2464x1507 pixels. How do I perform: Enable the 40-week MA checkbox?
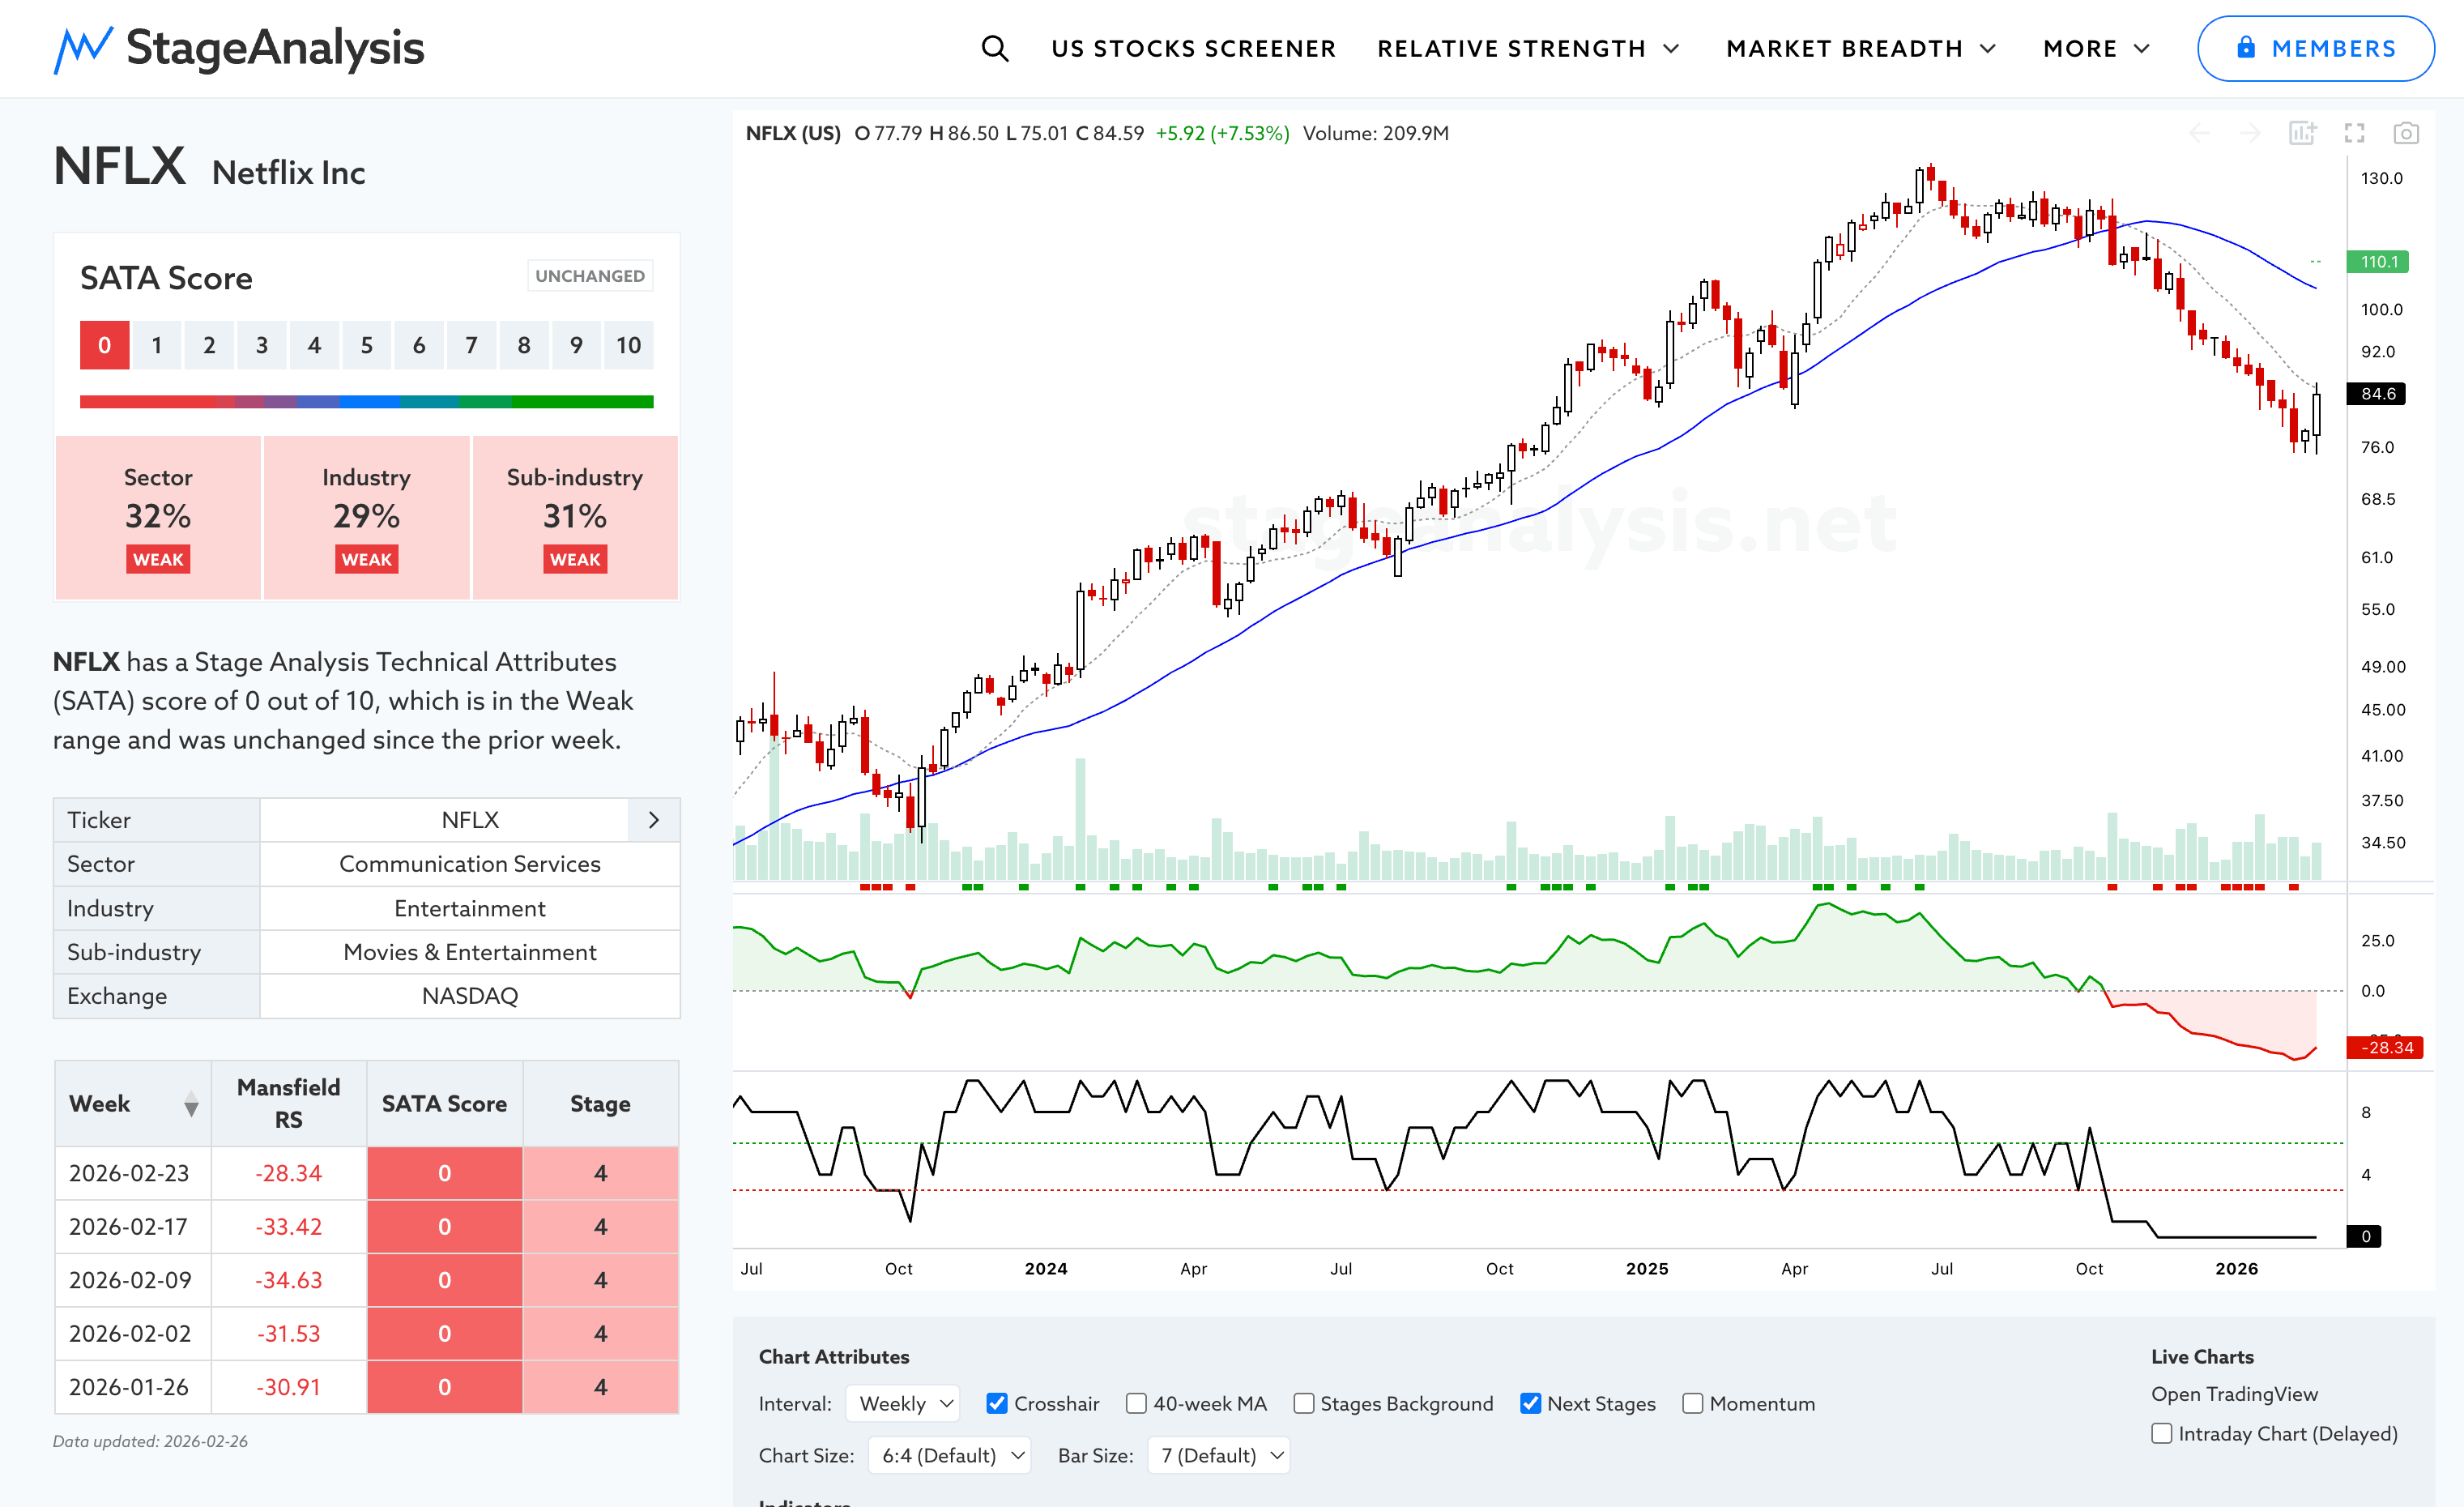(x=1136, y=1403)
